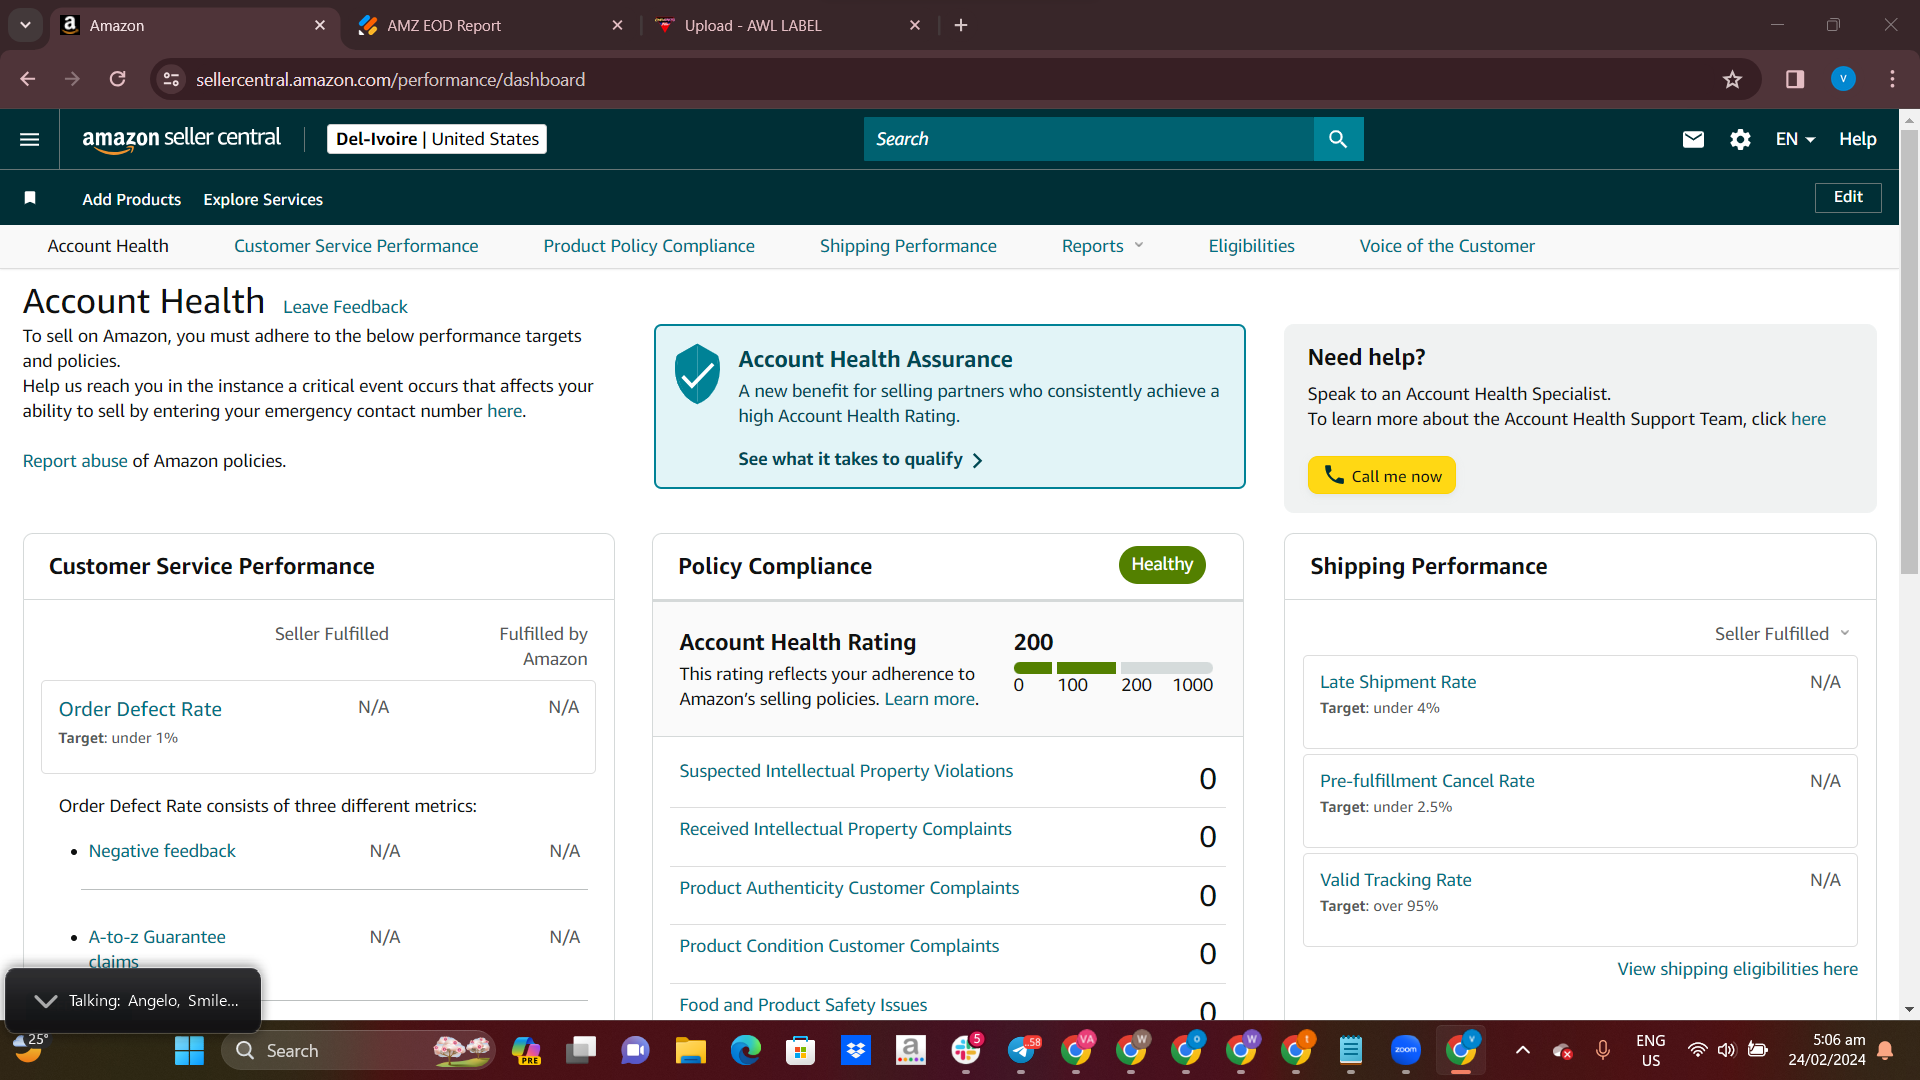This screenshot has width=1920, height=1080.
Task: Open View shipping eligibilities here link
Action: click(x=1737, y=969)
